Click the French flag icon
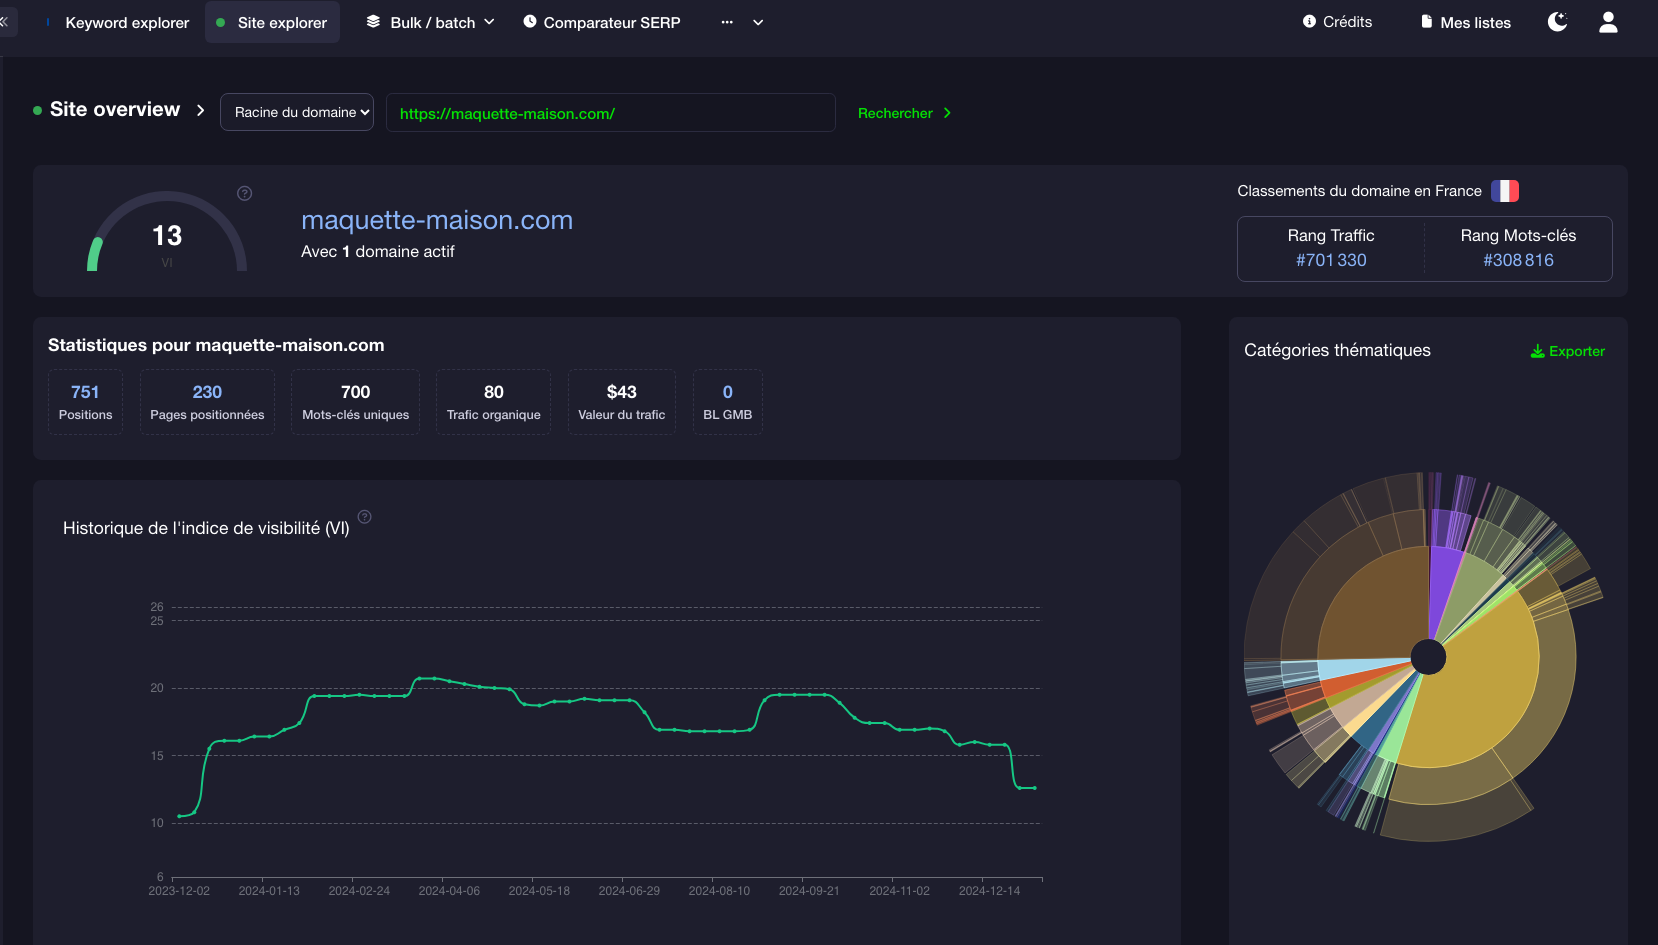 [x=1505, y=191]
